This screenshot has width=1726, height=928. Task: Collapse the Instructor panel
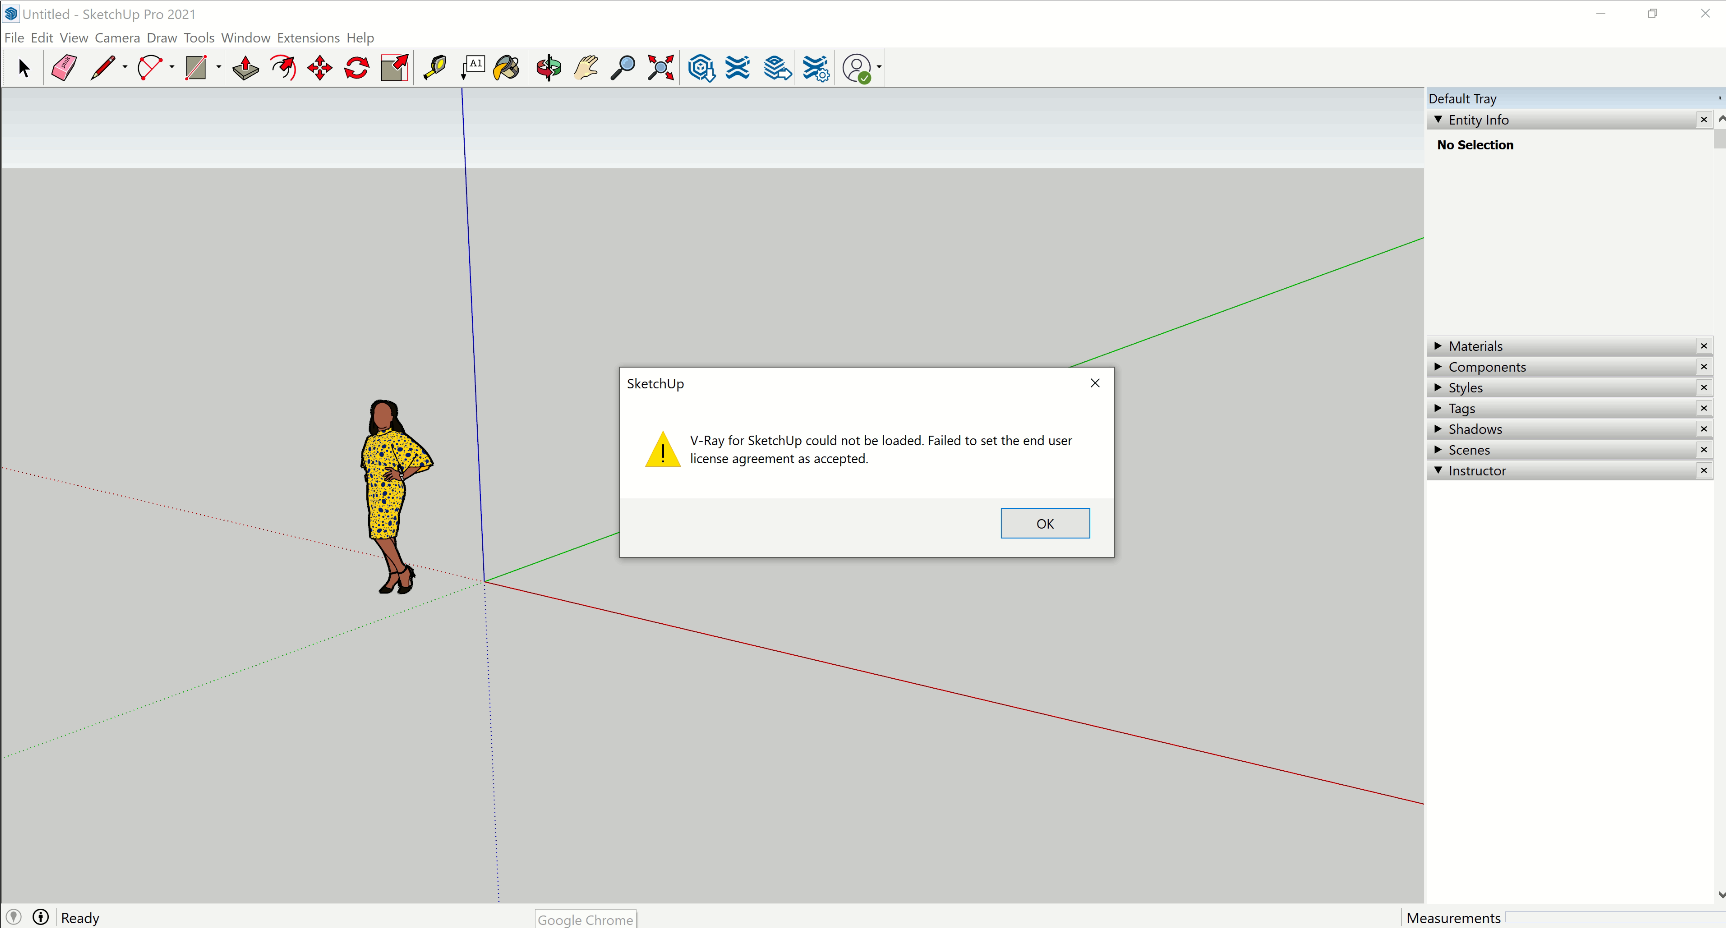point(1438,470)
